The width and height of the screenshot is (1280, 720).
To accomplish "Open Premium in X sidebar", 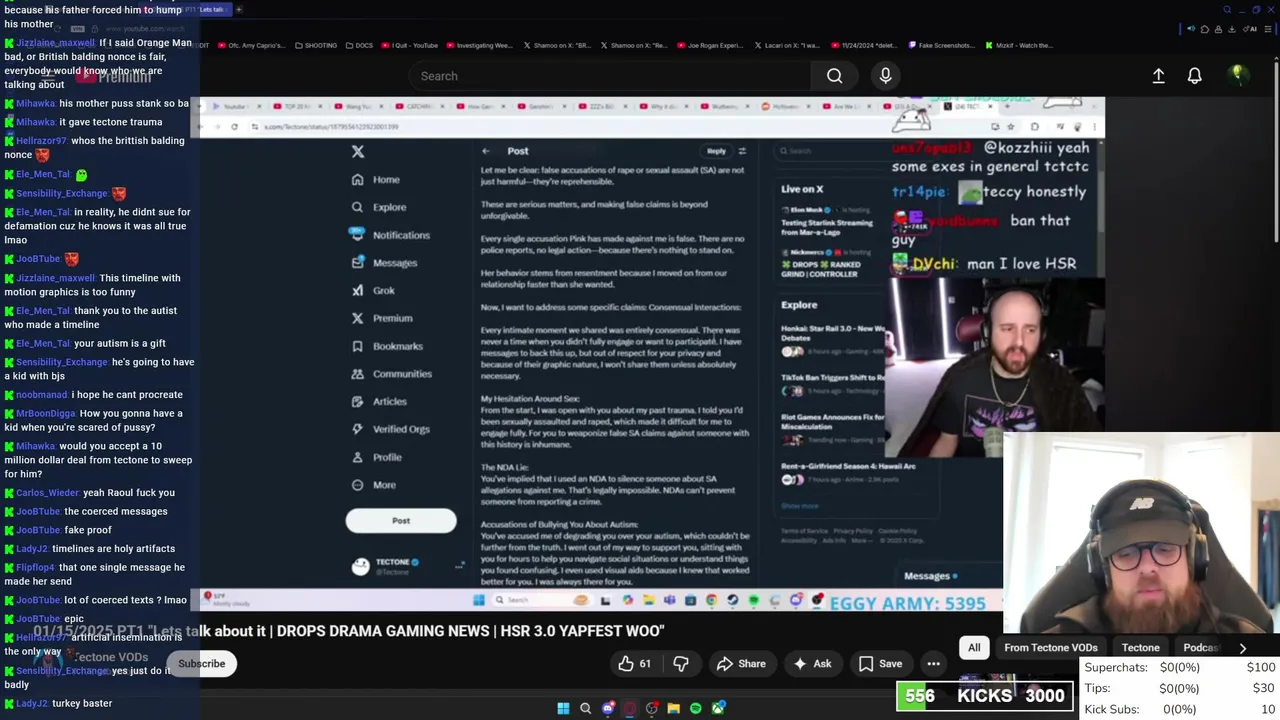I will click(x=382, y=318).
